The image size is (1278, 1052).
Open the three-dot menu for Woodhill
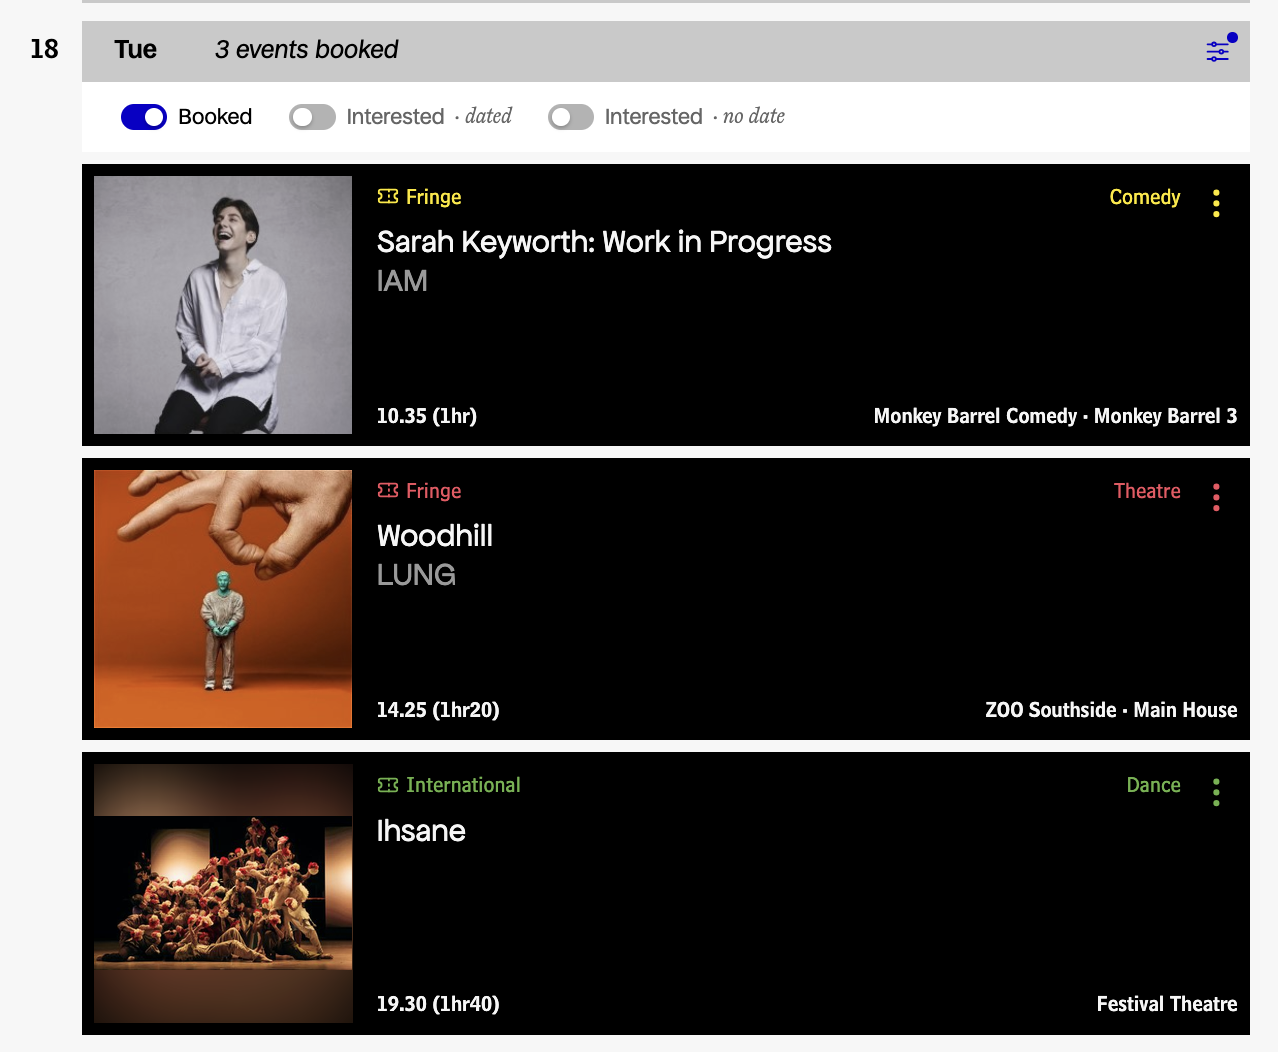click(x=1216, y=497)
